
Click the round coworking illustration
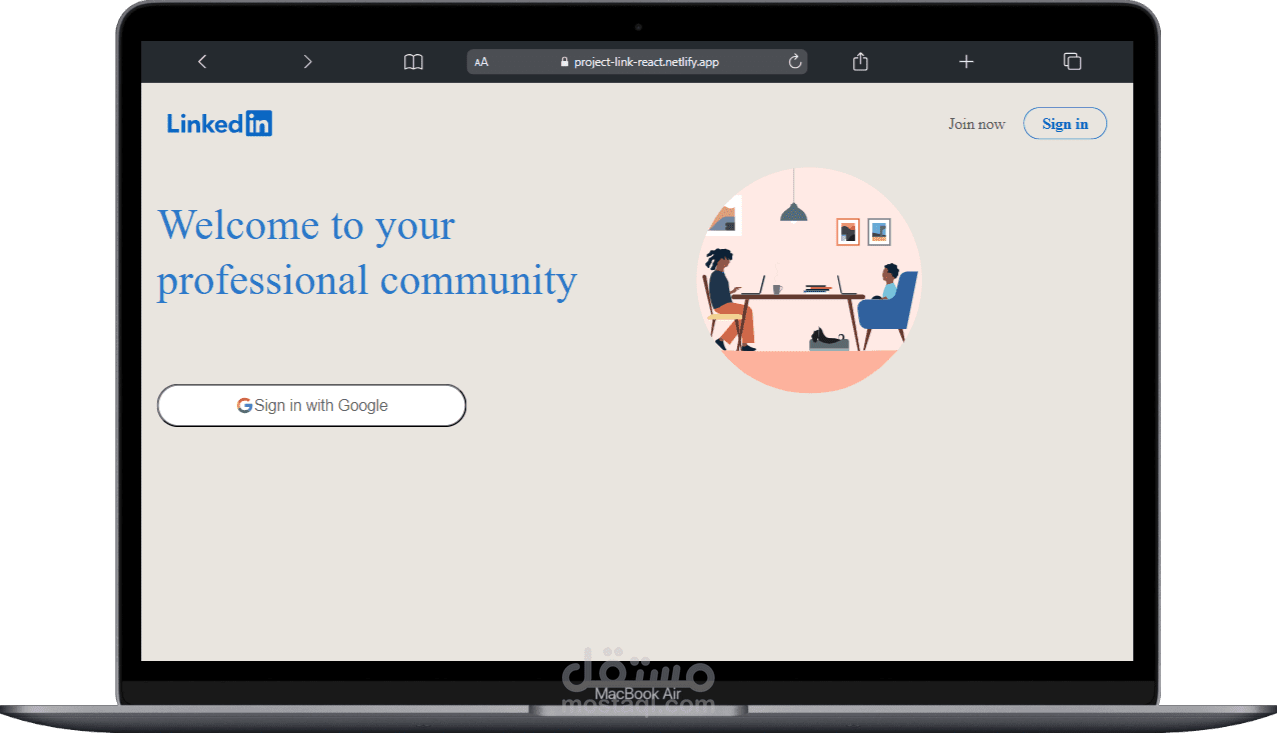point(809,280)
